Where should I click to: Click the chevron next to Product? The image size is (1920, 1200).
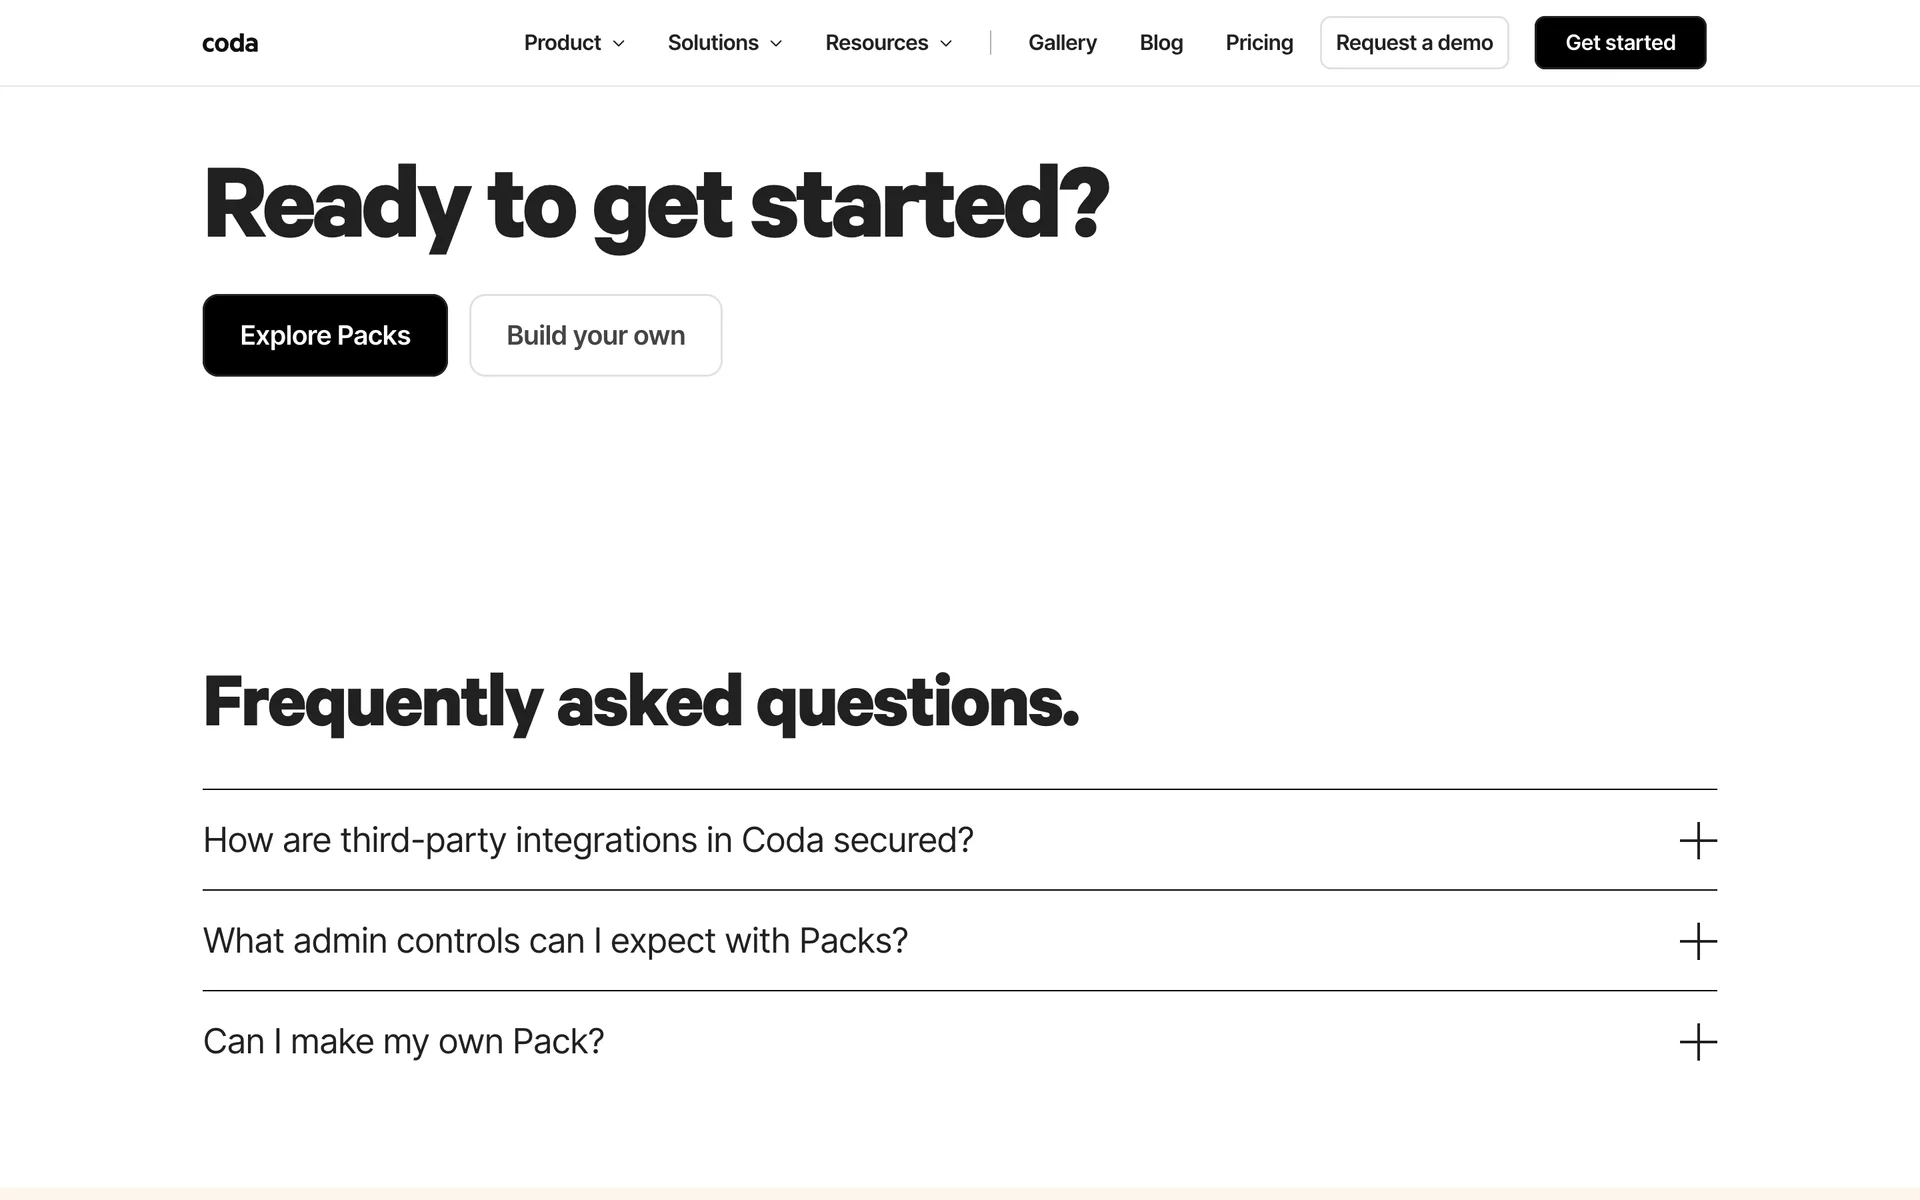coord(619,44)
